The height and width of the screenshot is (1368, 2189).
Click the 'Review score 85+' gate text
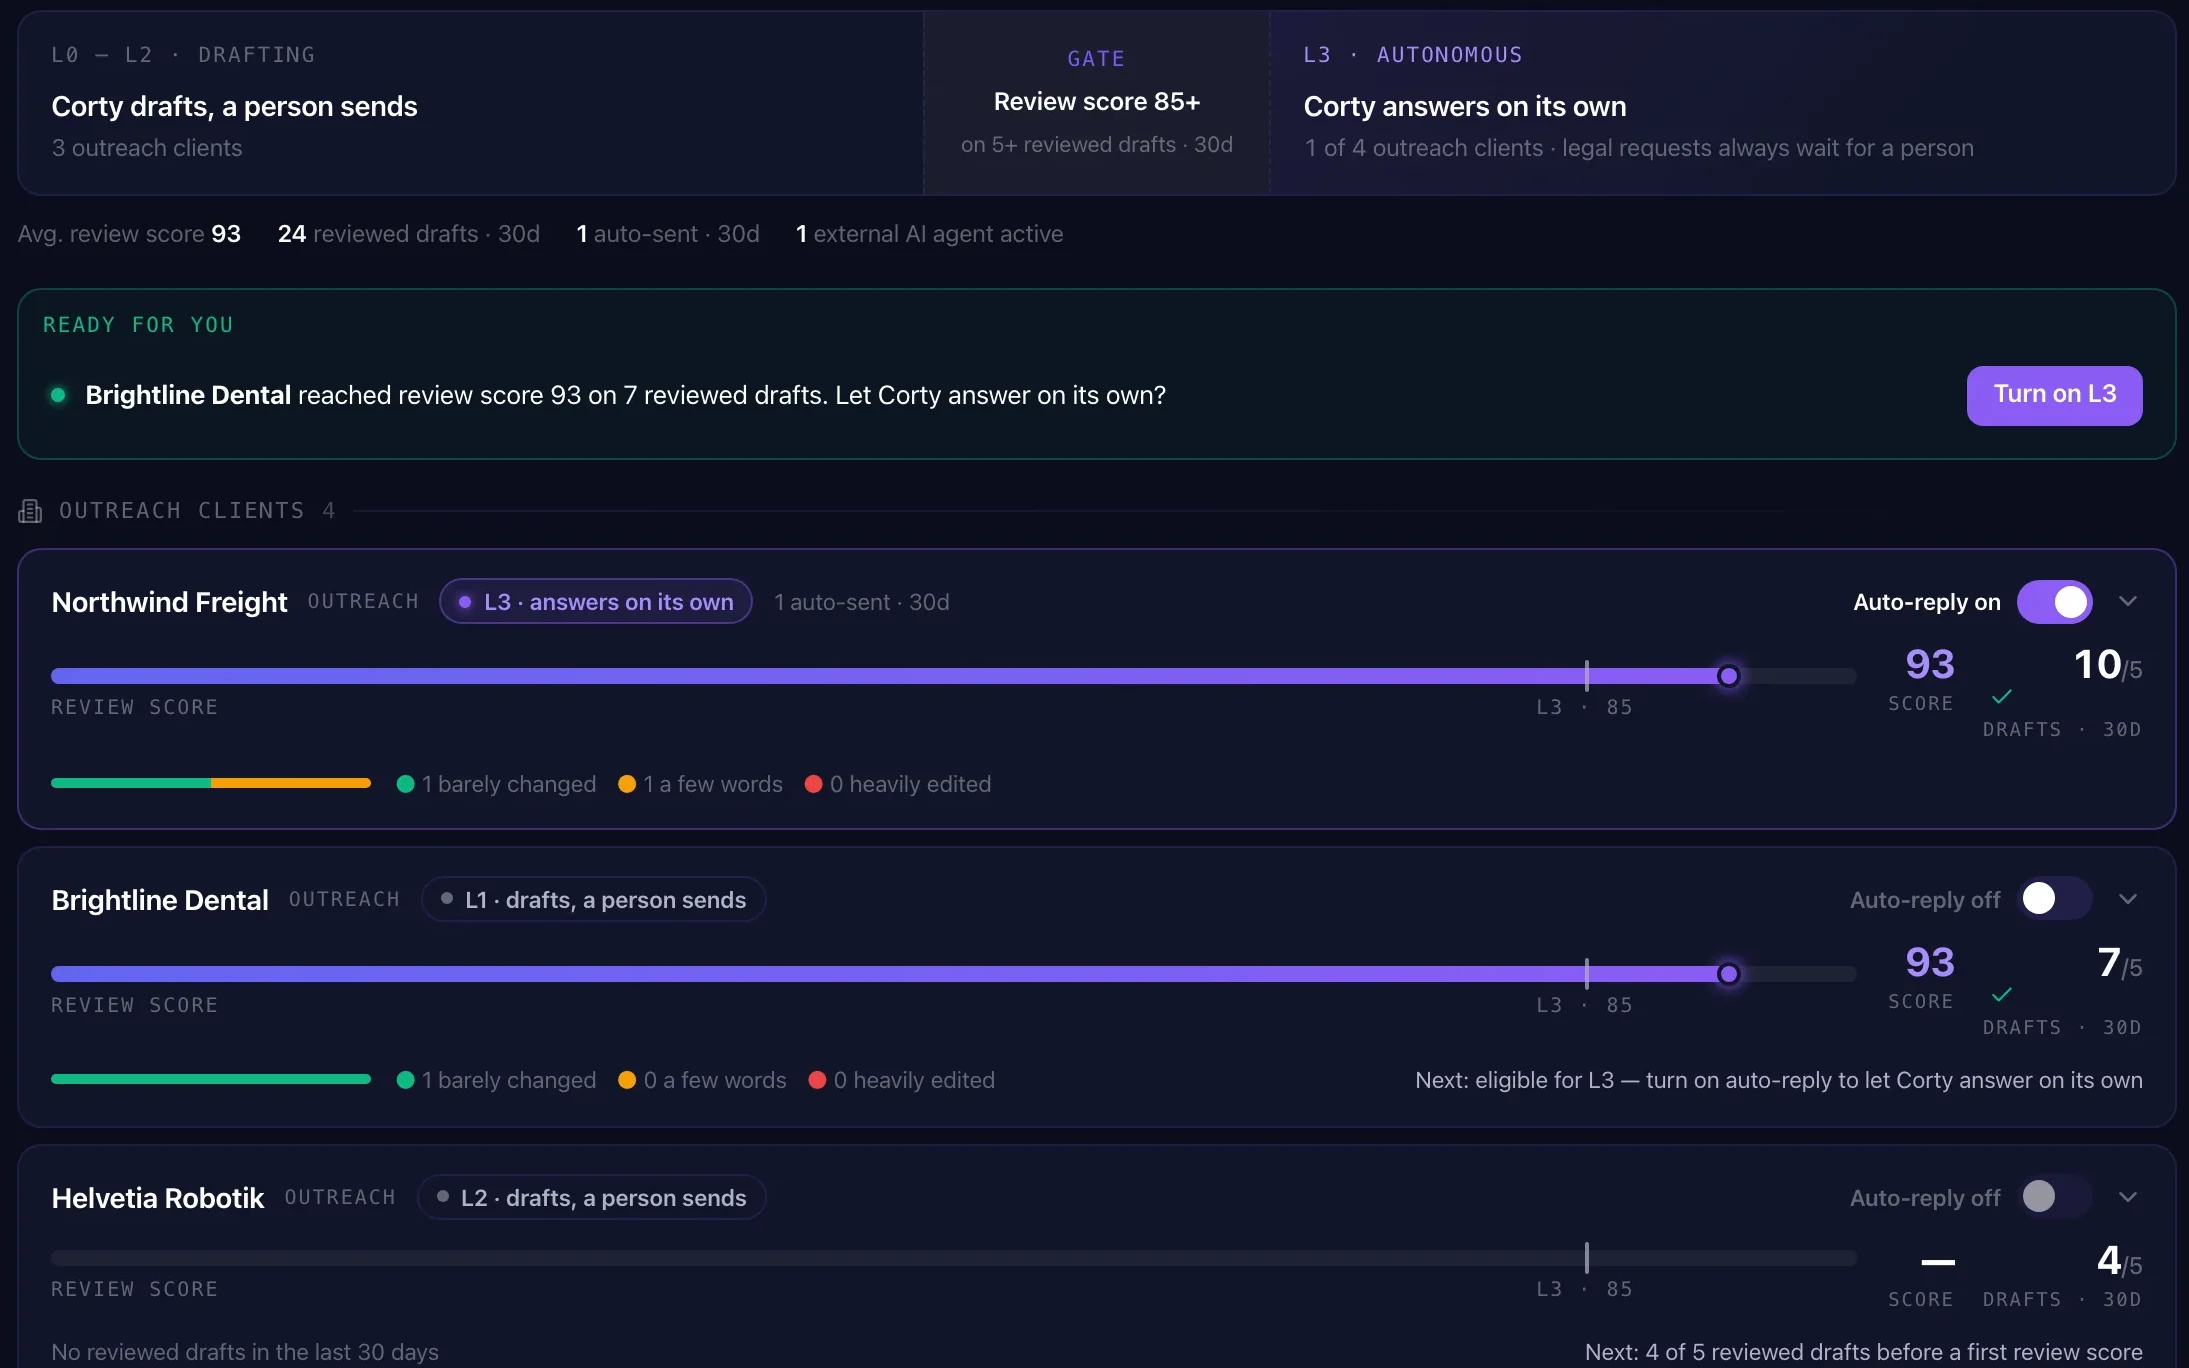click(1097, 102)
